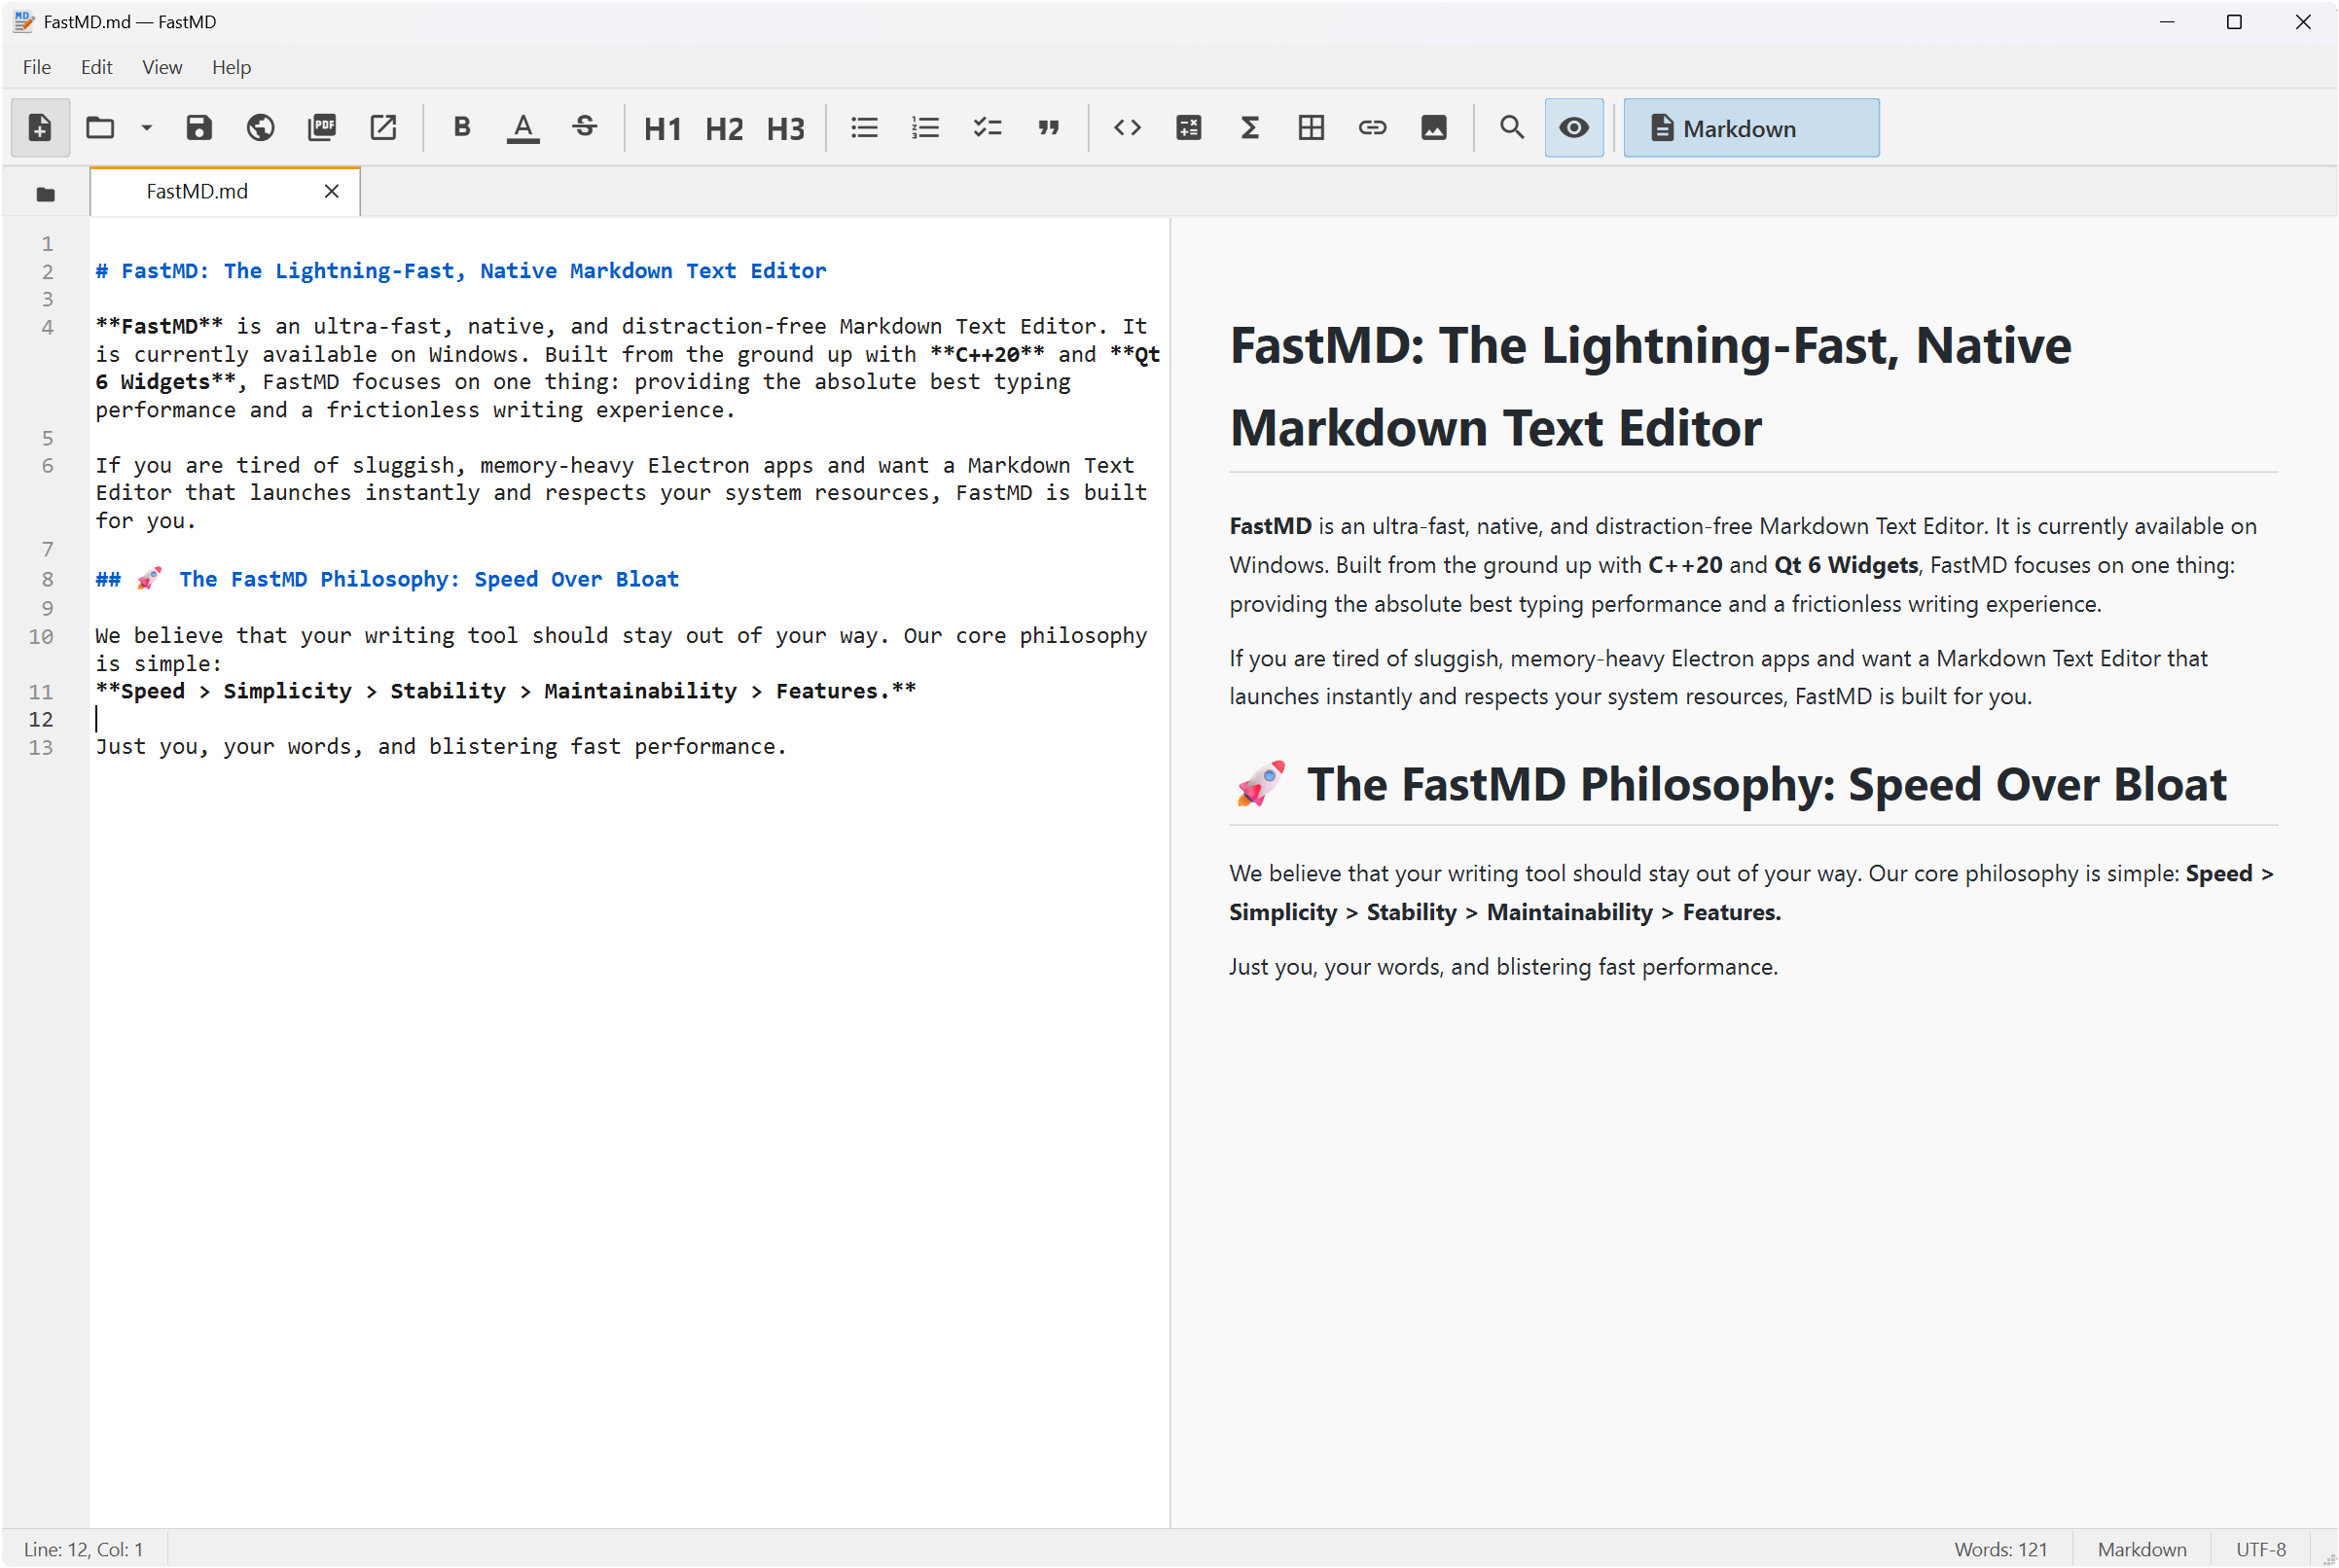The height and width of the screenshot is (1568, 2339).
Task: Click line number 8 in the gutter
Action: tap(47, 579)
